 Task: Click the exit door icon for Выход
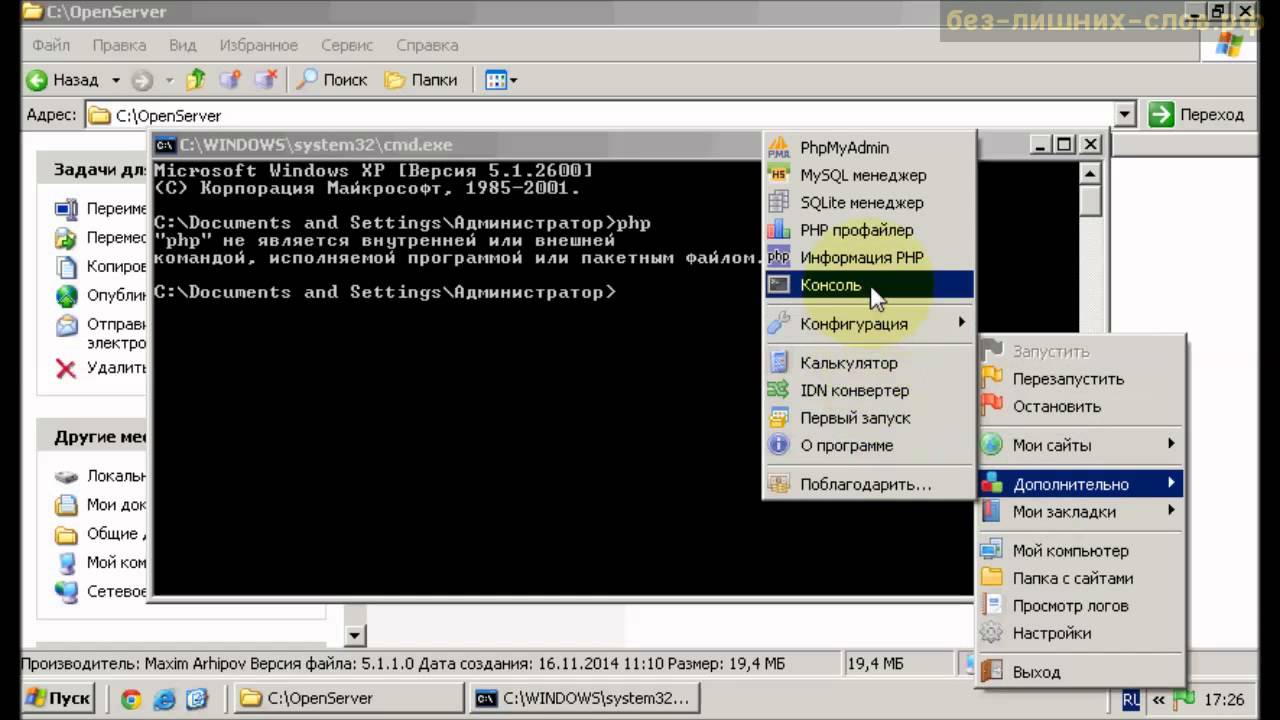pyautogui.click(x=991, y=672)
